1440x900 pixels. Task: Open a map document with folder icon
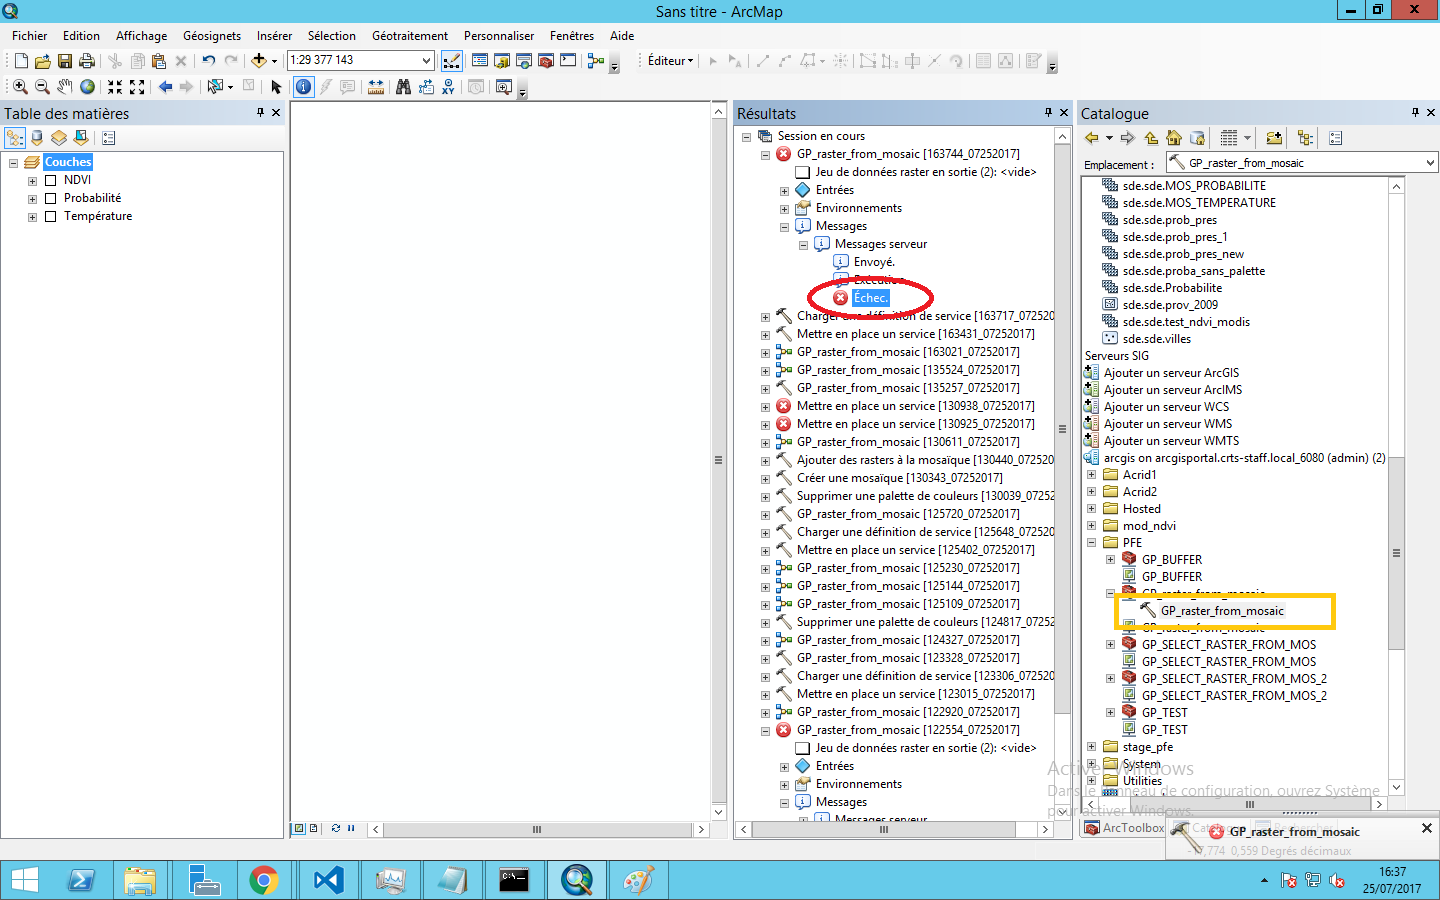tap(42, 61)
